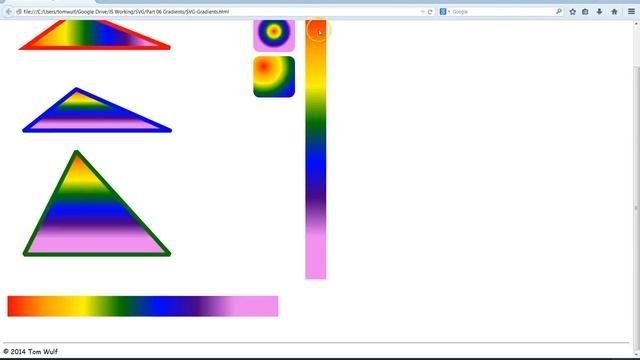The width and height of the screenshot is (640, 360).
Task: Click the rounded square with off-center radial gradient
Action: pos(274,77)
